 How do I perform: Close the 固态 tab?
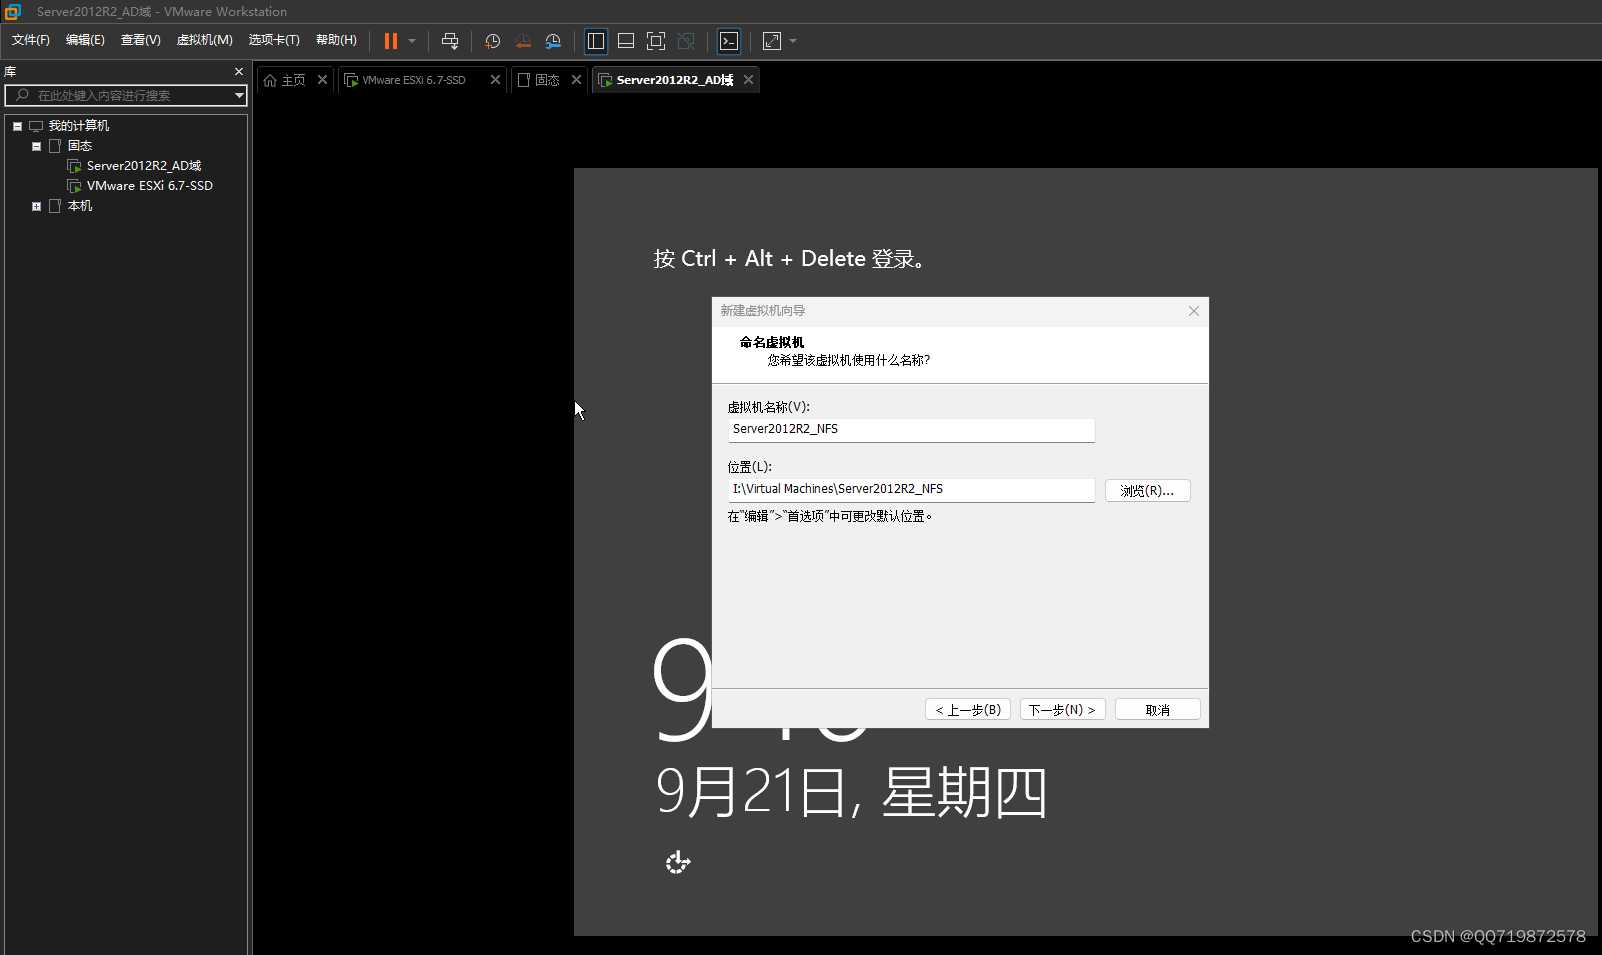[x=576, y=80]
